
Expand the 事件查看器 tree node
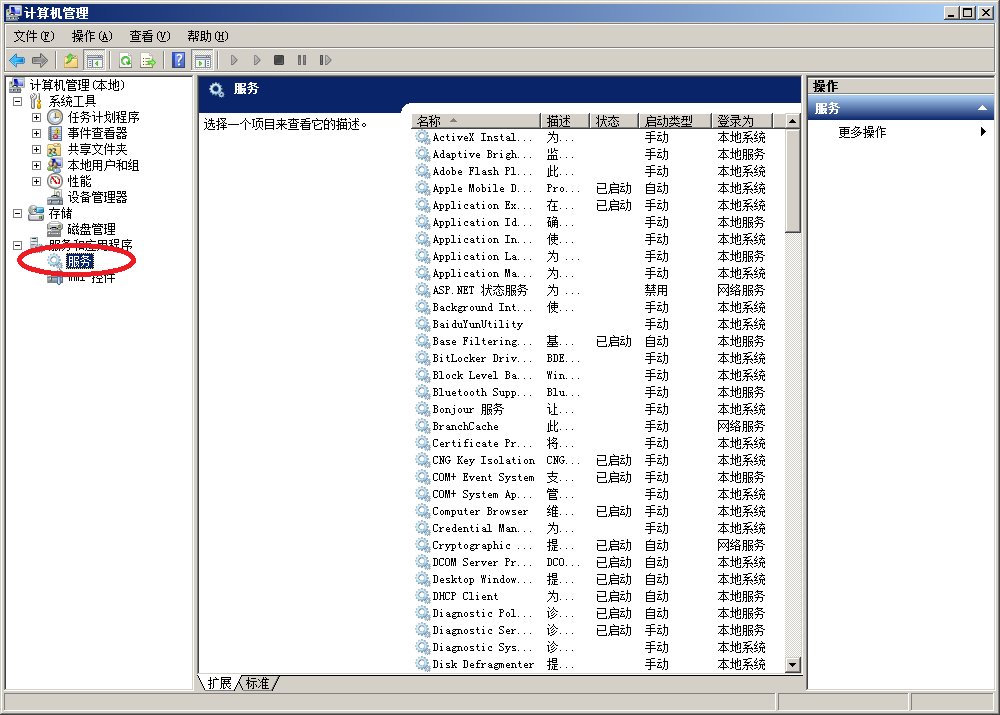click(35, 132)
